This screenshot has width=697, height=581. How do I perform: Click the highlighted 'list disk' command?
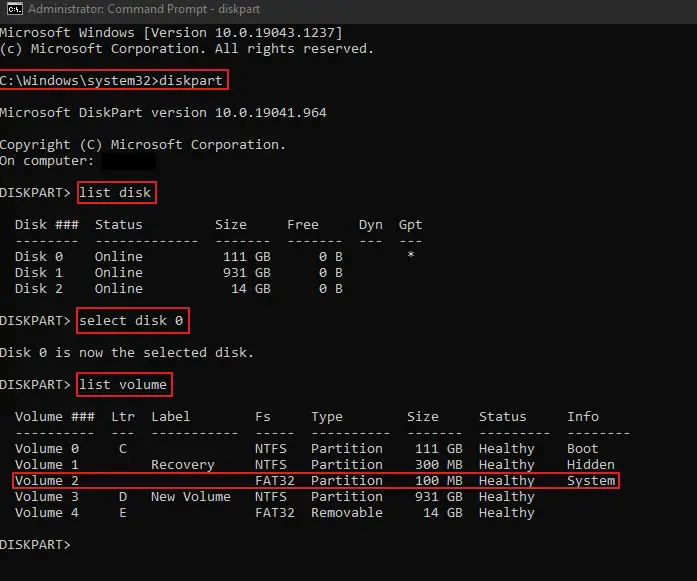pos(116,192)
